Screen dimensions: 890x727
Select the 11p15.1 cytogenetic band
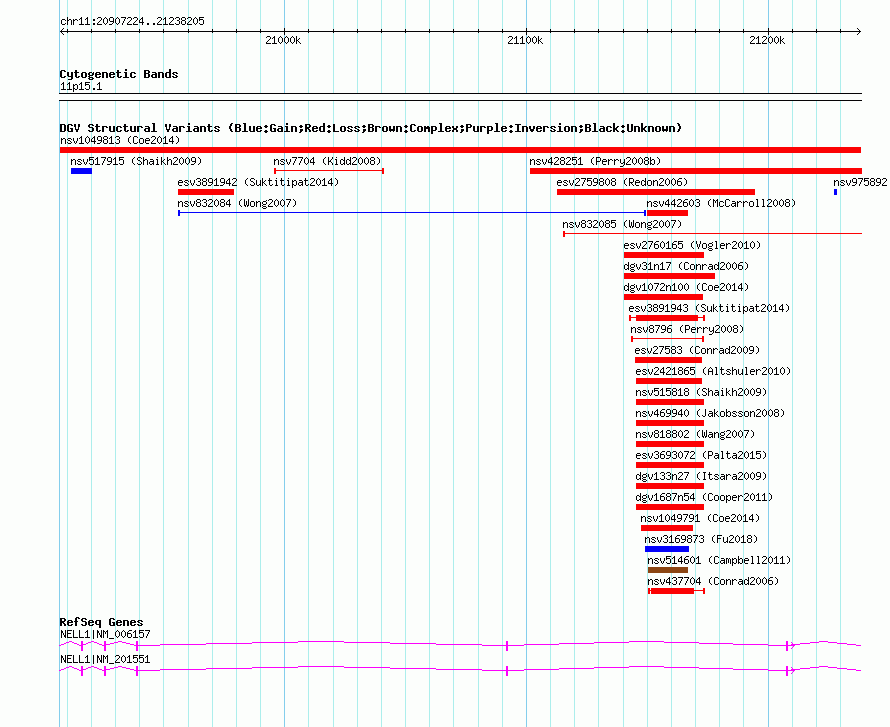[x=81, y=87]
